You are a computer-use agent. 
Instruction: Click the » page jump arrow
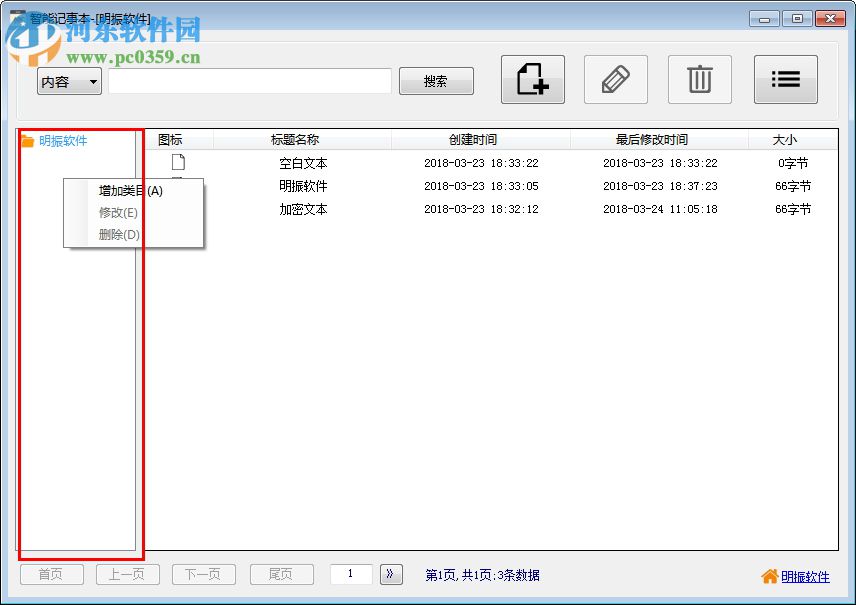tap(390, 574)
